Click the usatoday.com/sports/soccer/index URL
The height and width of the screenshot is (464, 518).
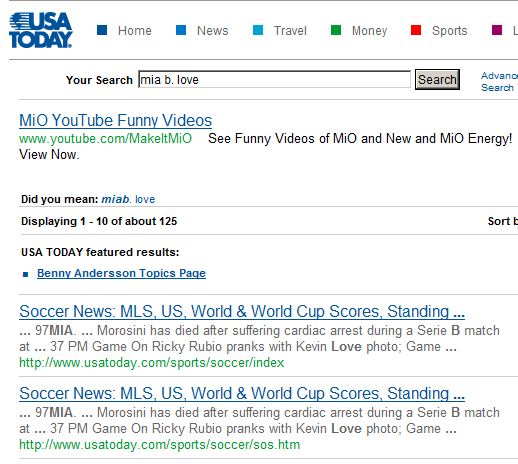pos(151,363)
